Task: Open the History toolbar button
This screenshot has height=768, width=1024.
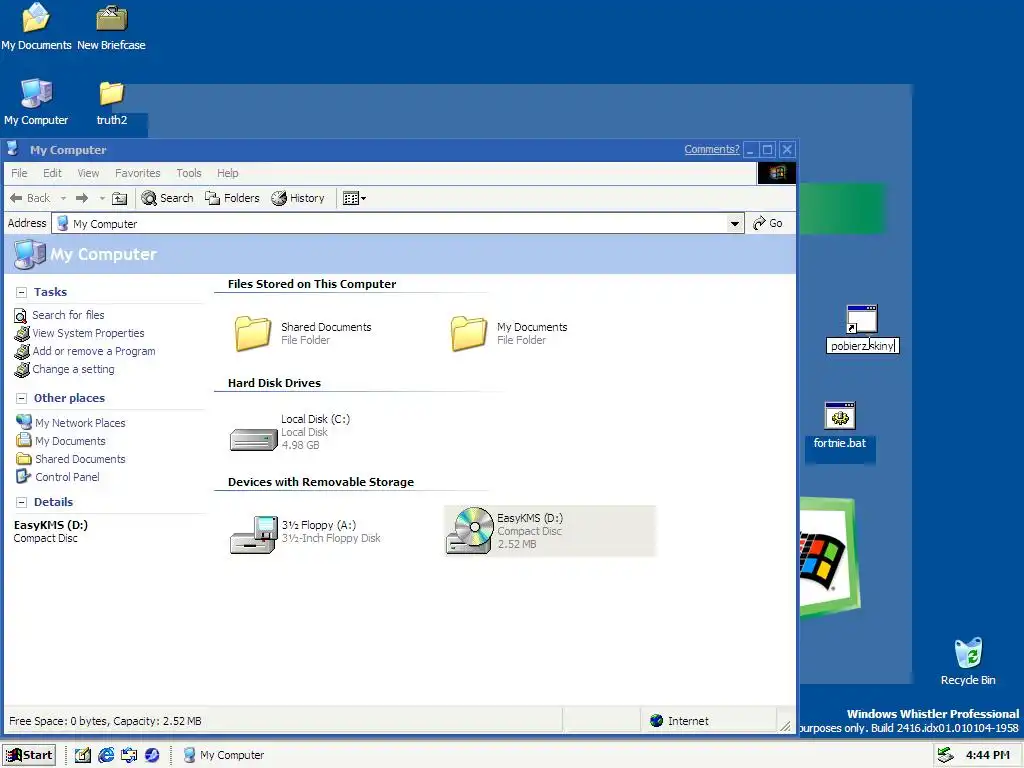Action: [298, 198]
